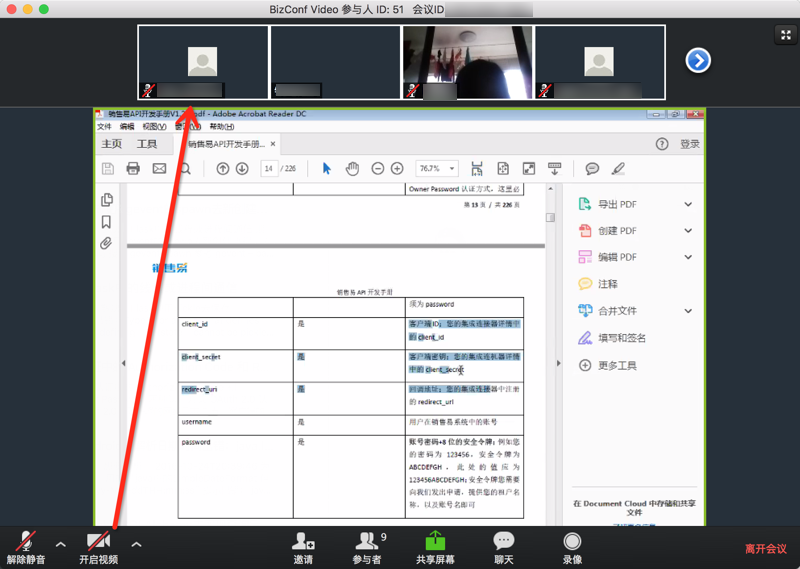The width and height of the screenshot is (800, 569).
Task: Expand 合并文件 chevron
Action: point(688,311)
